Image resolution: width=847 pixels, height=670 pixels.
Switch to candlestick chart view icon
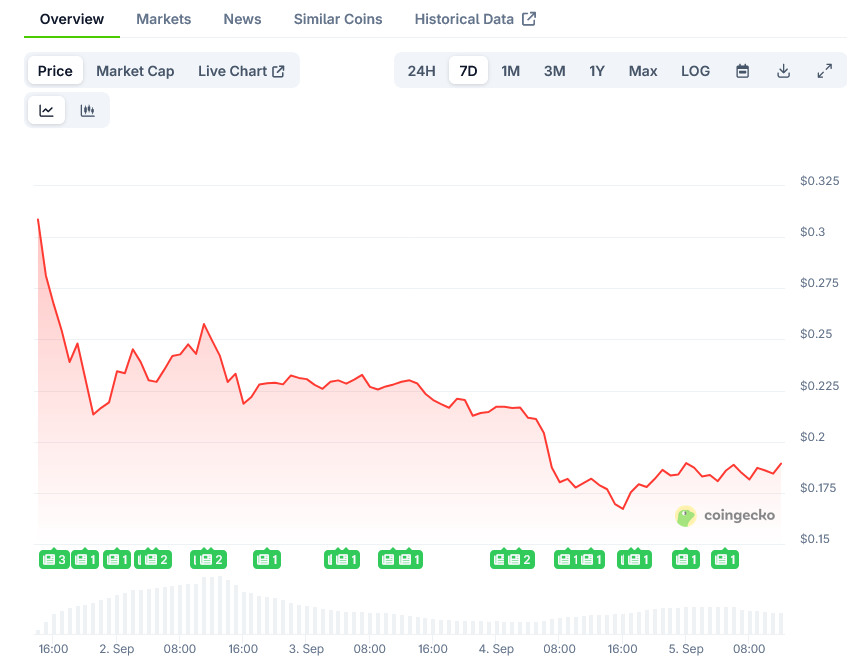(x=88, y=111)
